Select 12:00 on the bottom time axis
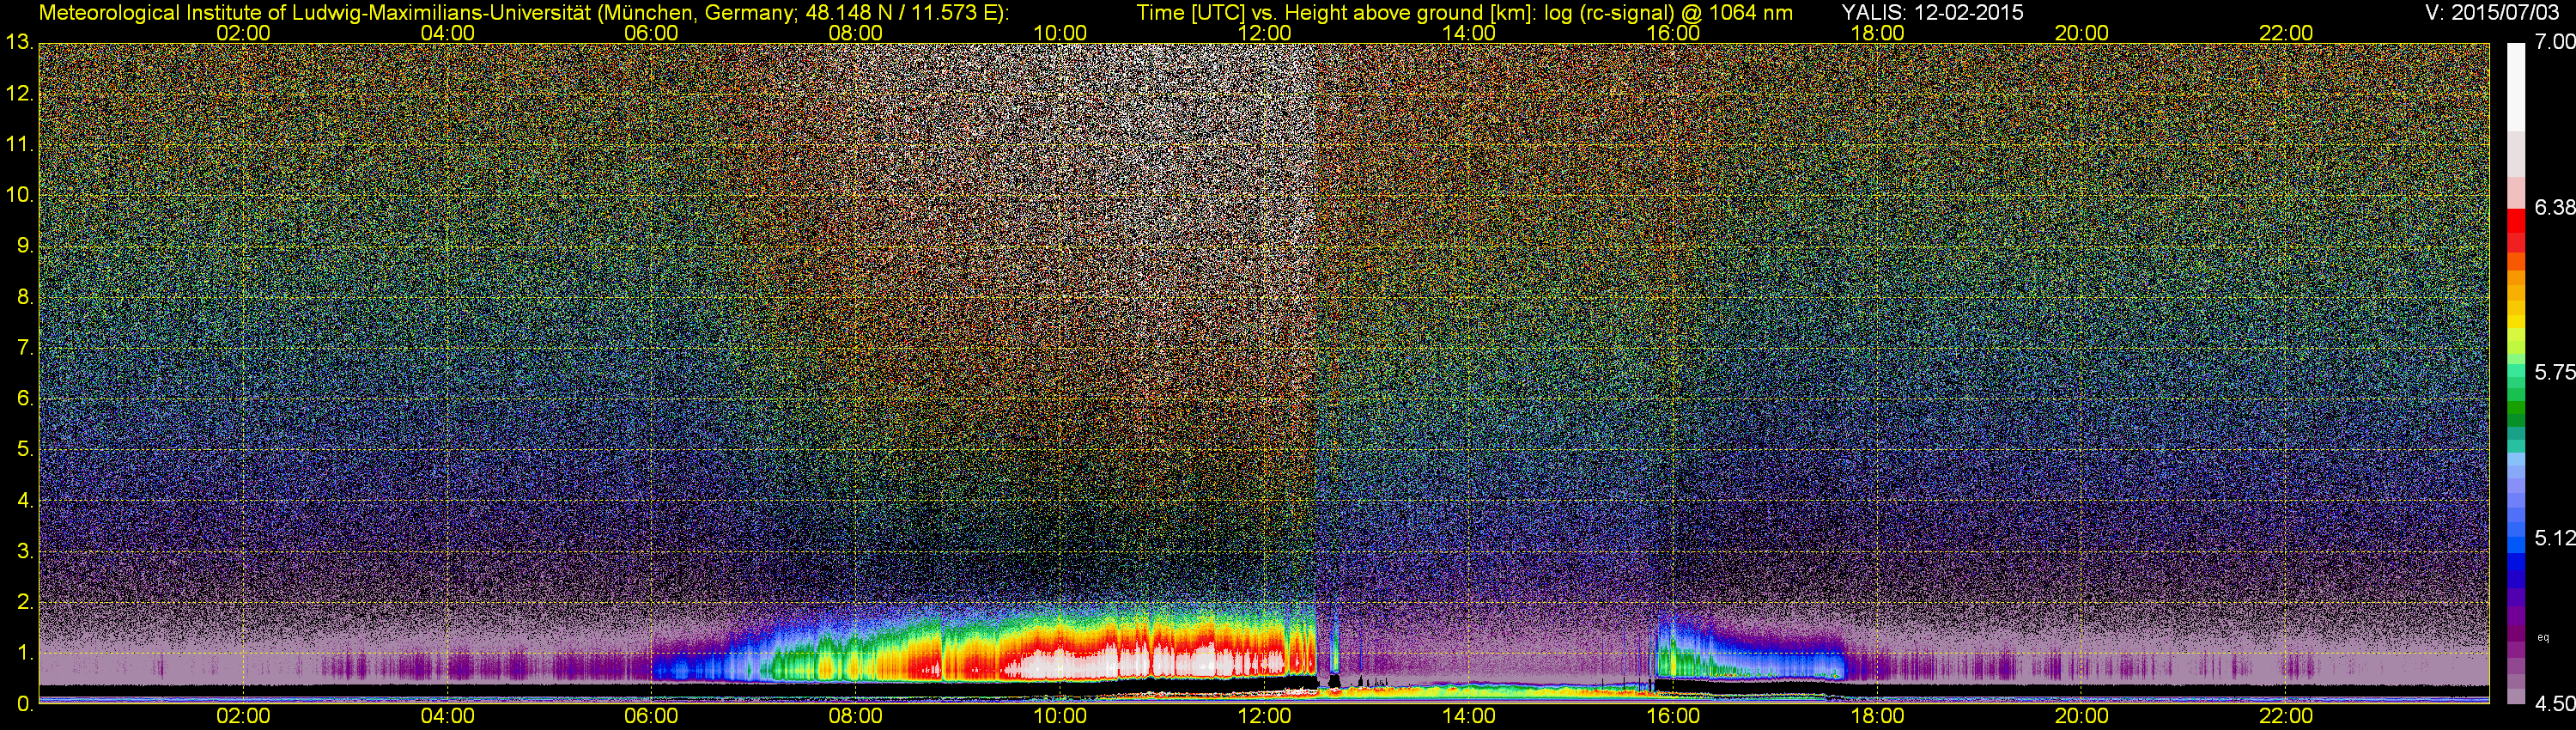 pos(1264,716)
